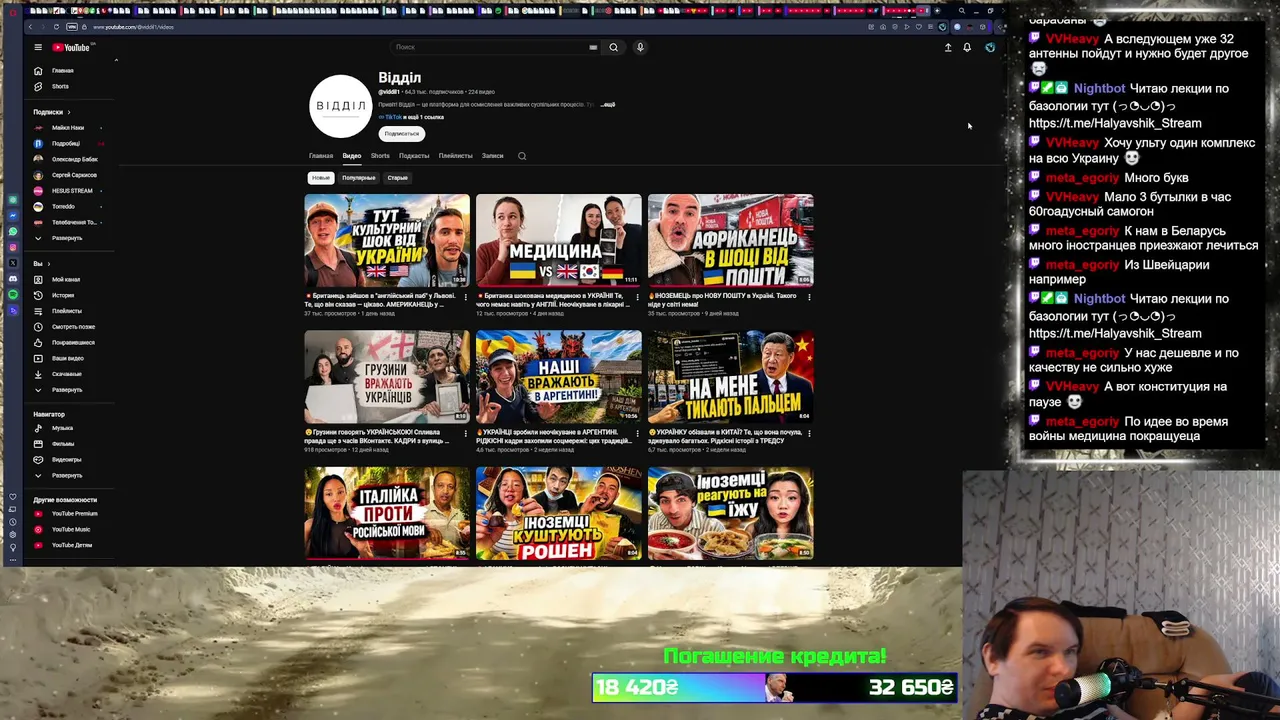Open Ваши видео in sidebar

coord(68,358)
